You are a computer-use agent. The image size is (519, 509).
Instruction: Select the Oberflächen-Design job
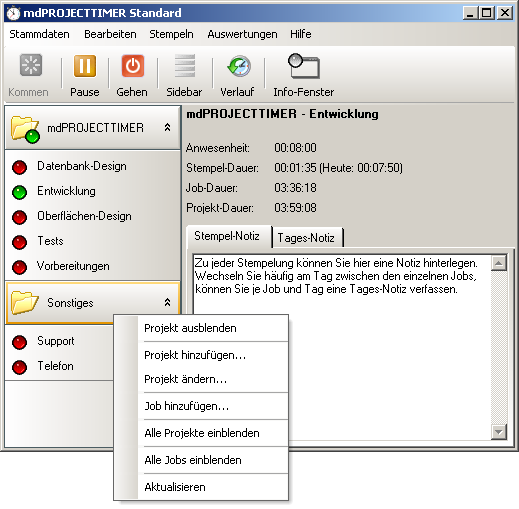[x=84, y=216]
